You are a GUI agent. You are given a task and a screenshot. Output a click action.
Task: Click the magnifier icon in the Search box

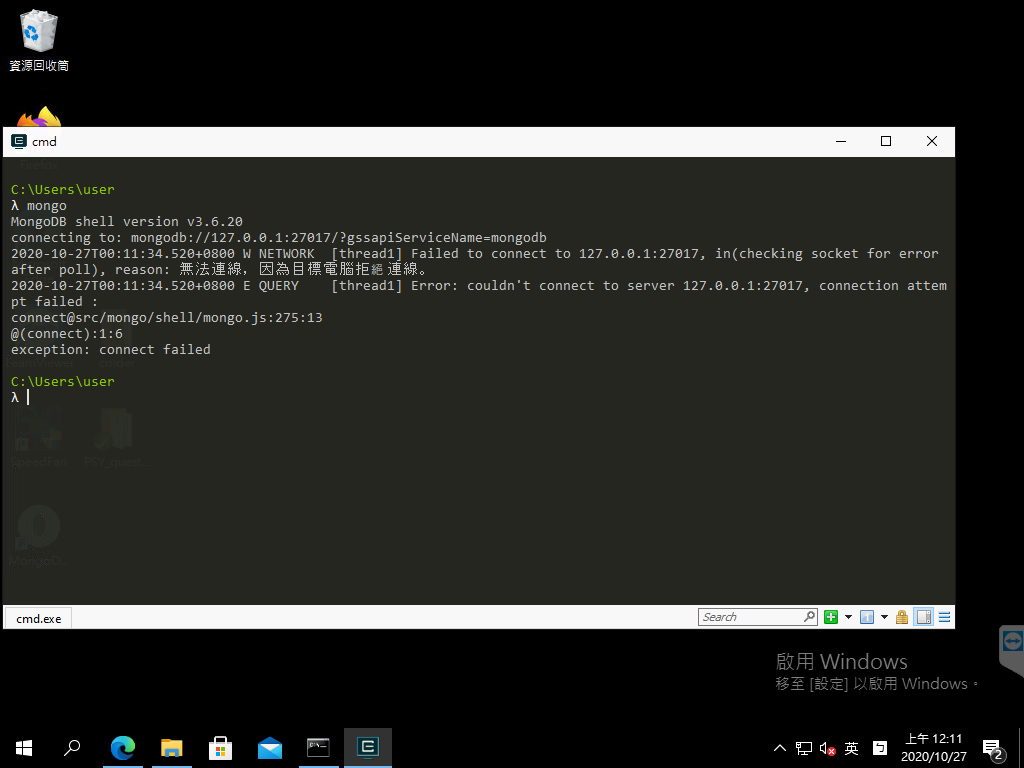(x=809, y=616)
